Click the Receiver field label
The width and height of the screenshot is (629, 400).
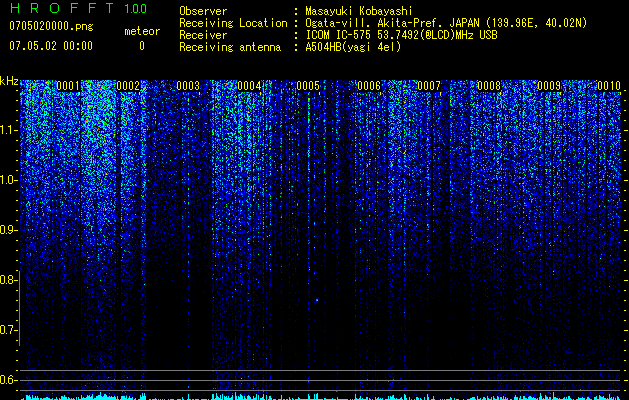click(203, 35)
